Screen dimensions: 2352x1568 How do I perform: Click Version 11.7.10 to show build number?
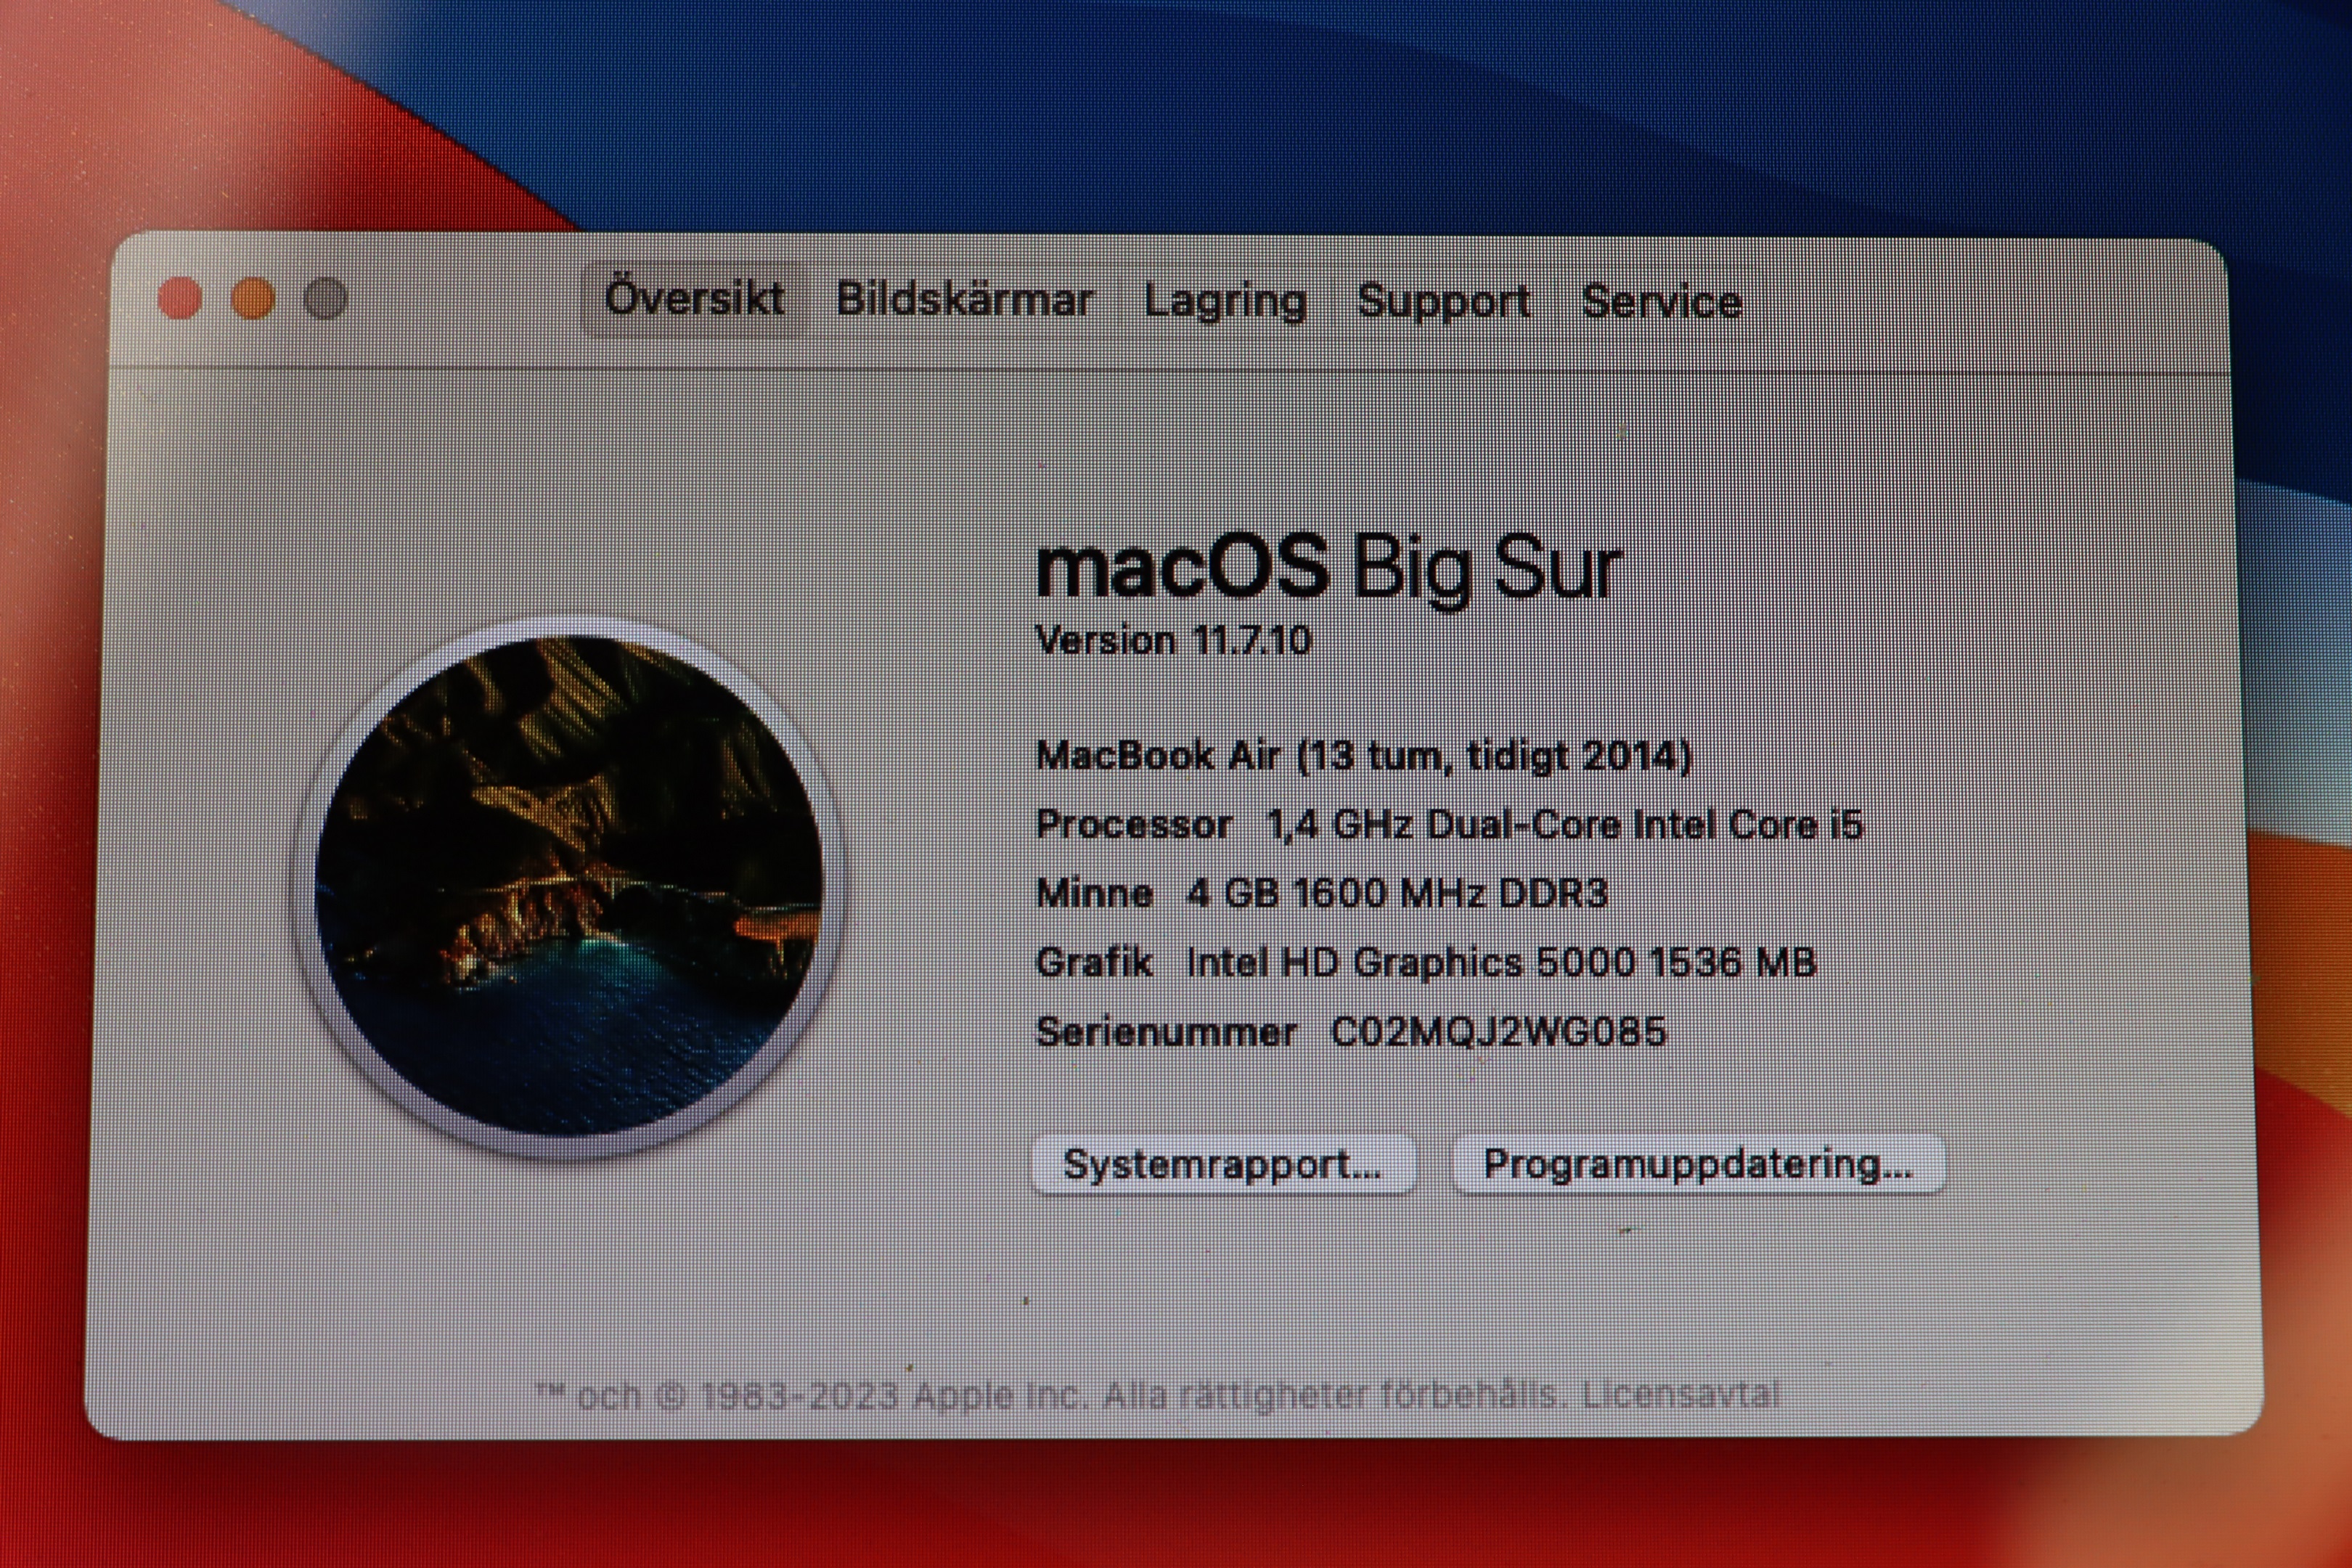coord(1172,640)
